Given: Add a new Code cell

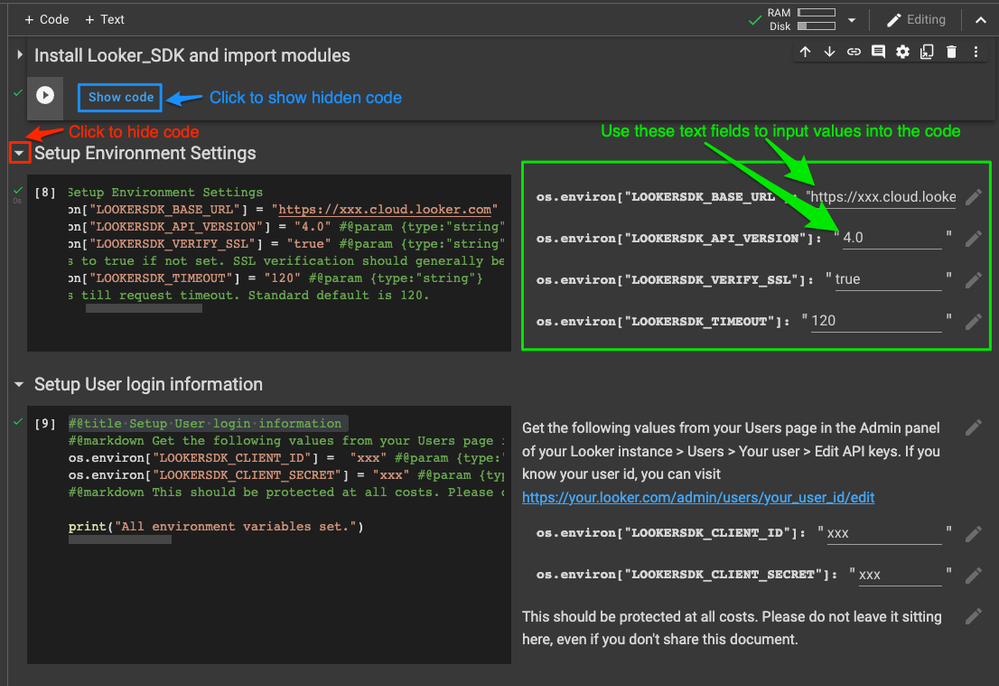Looking at the screenshot, I should pyautogui.click(x=47, y=19).
